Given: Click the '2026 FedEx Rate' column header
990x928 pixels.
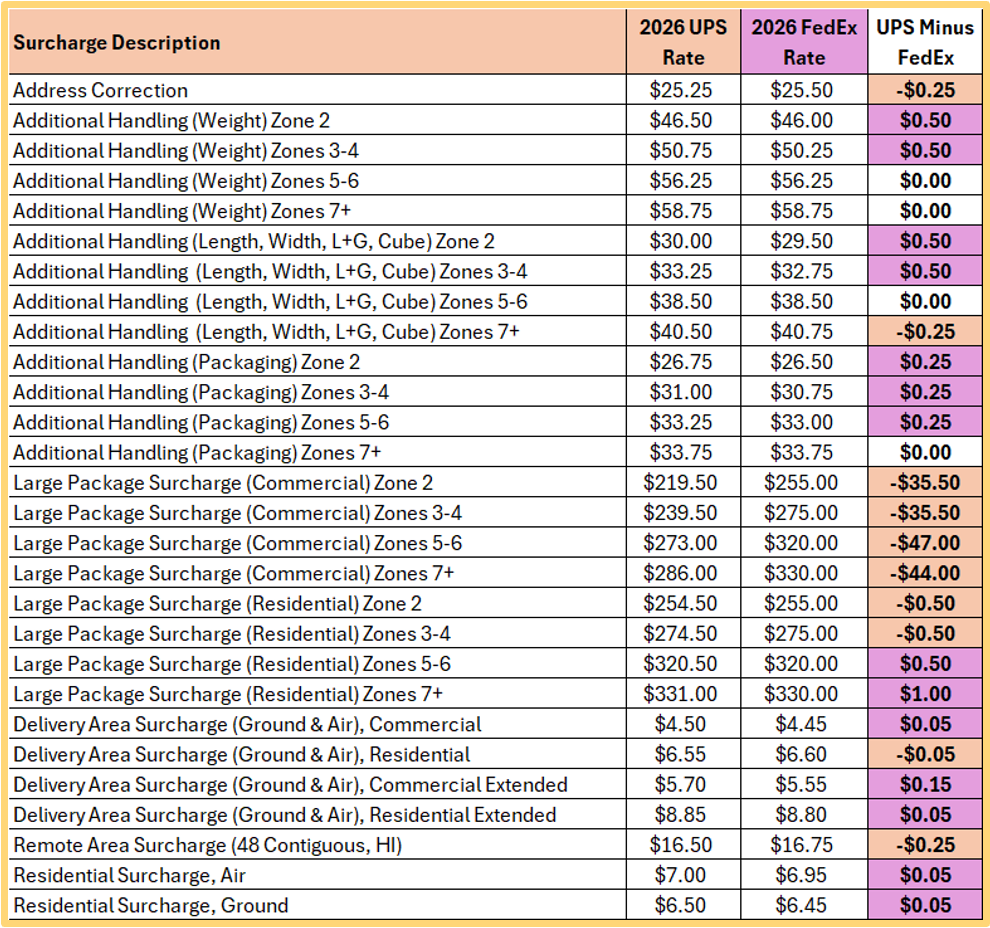Looking at the screenshot, I should coord(804,42).
